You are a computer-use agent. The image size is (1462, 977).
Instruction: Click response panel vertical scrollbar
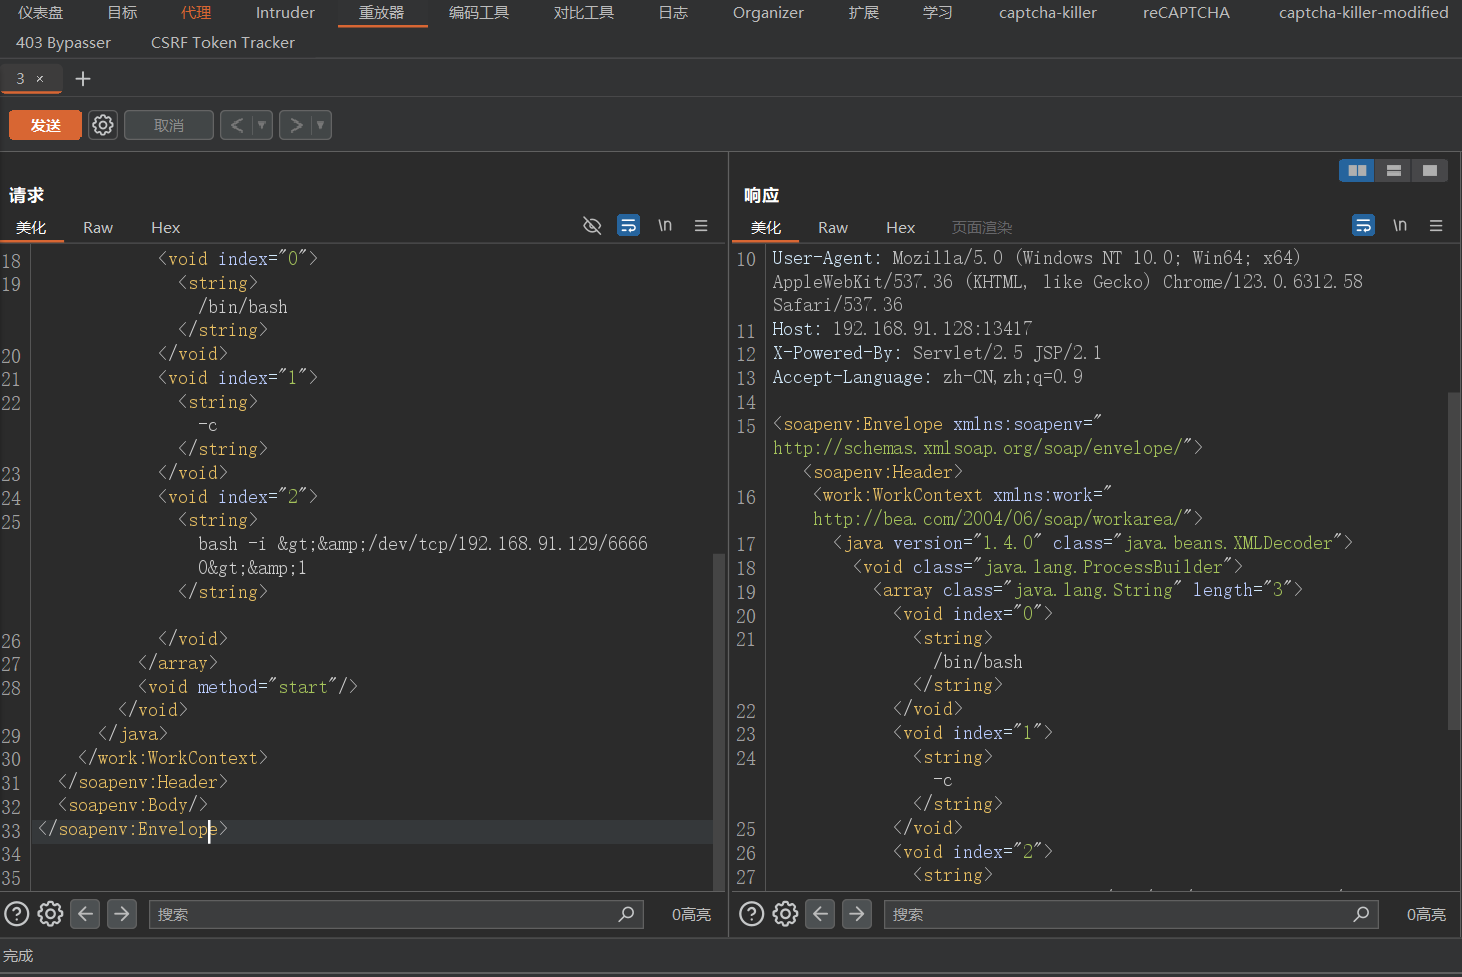click(1454, 560)
